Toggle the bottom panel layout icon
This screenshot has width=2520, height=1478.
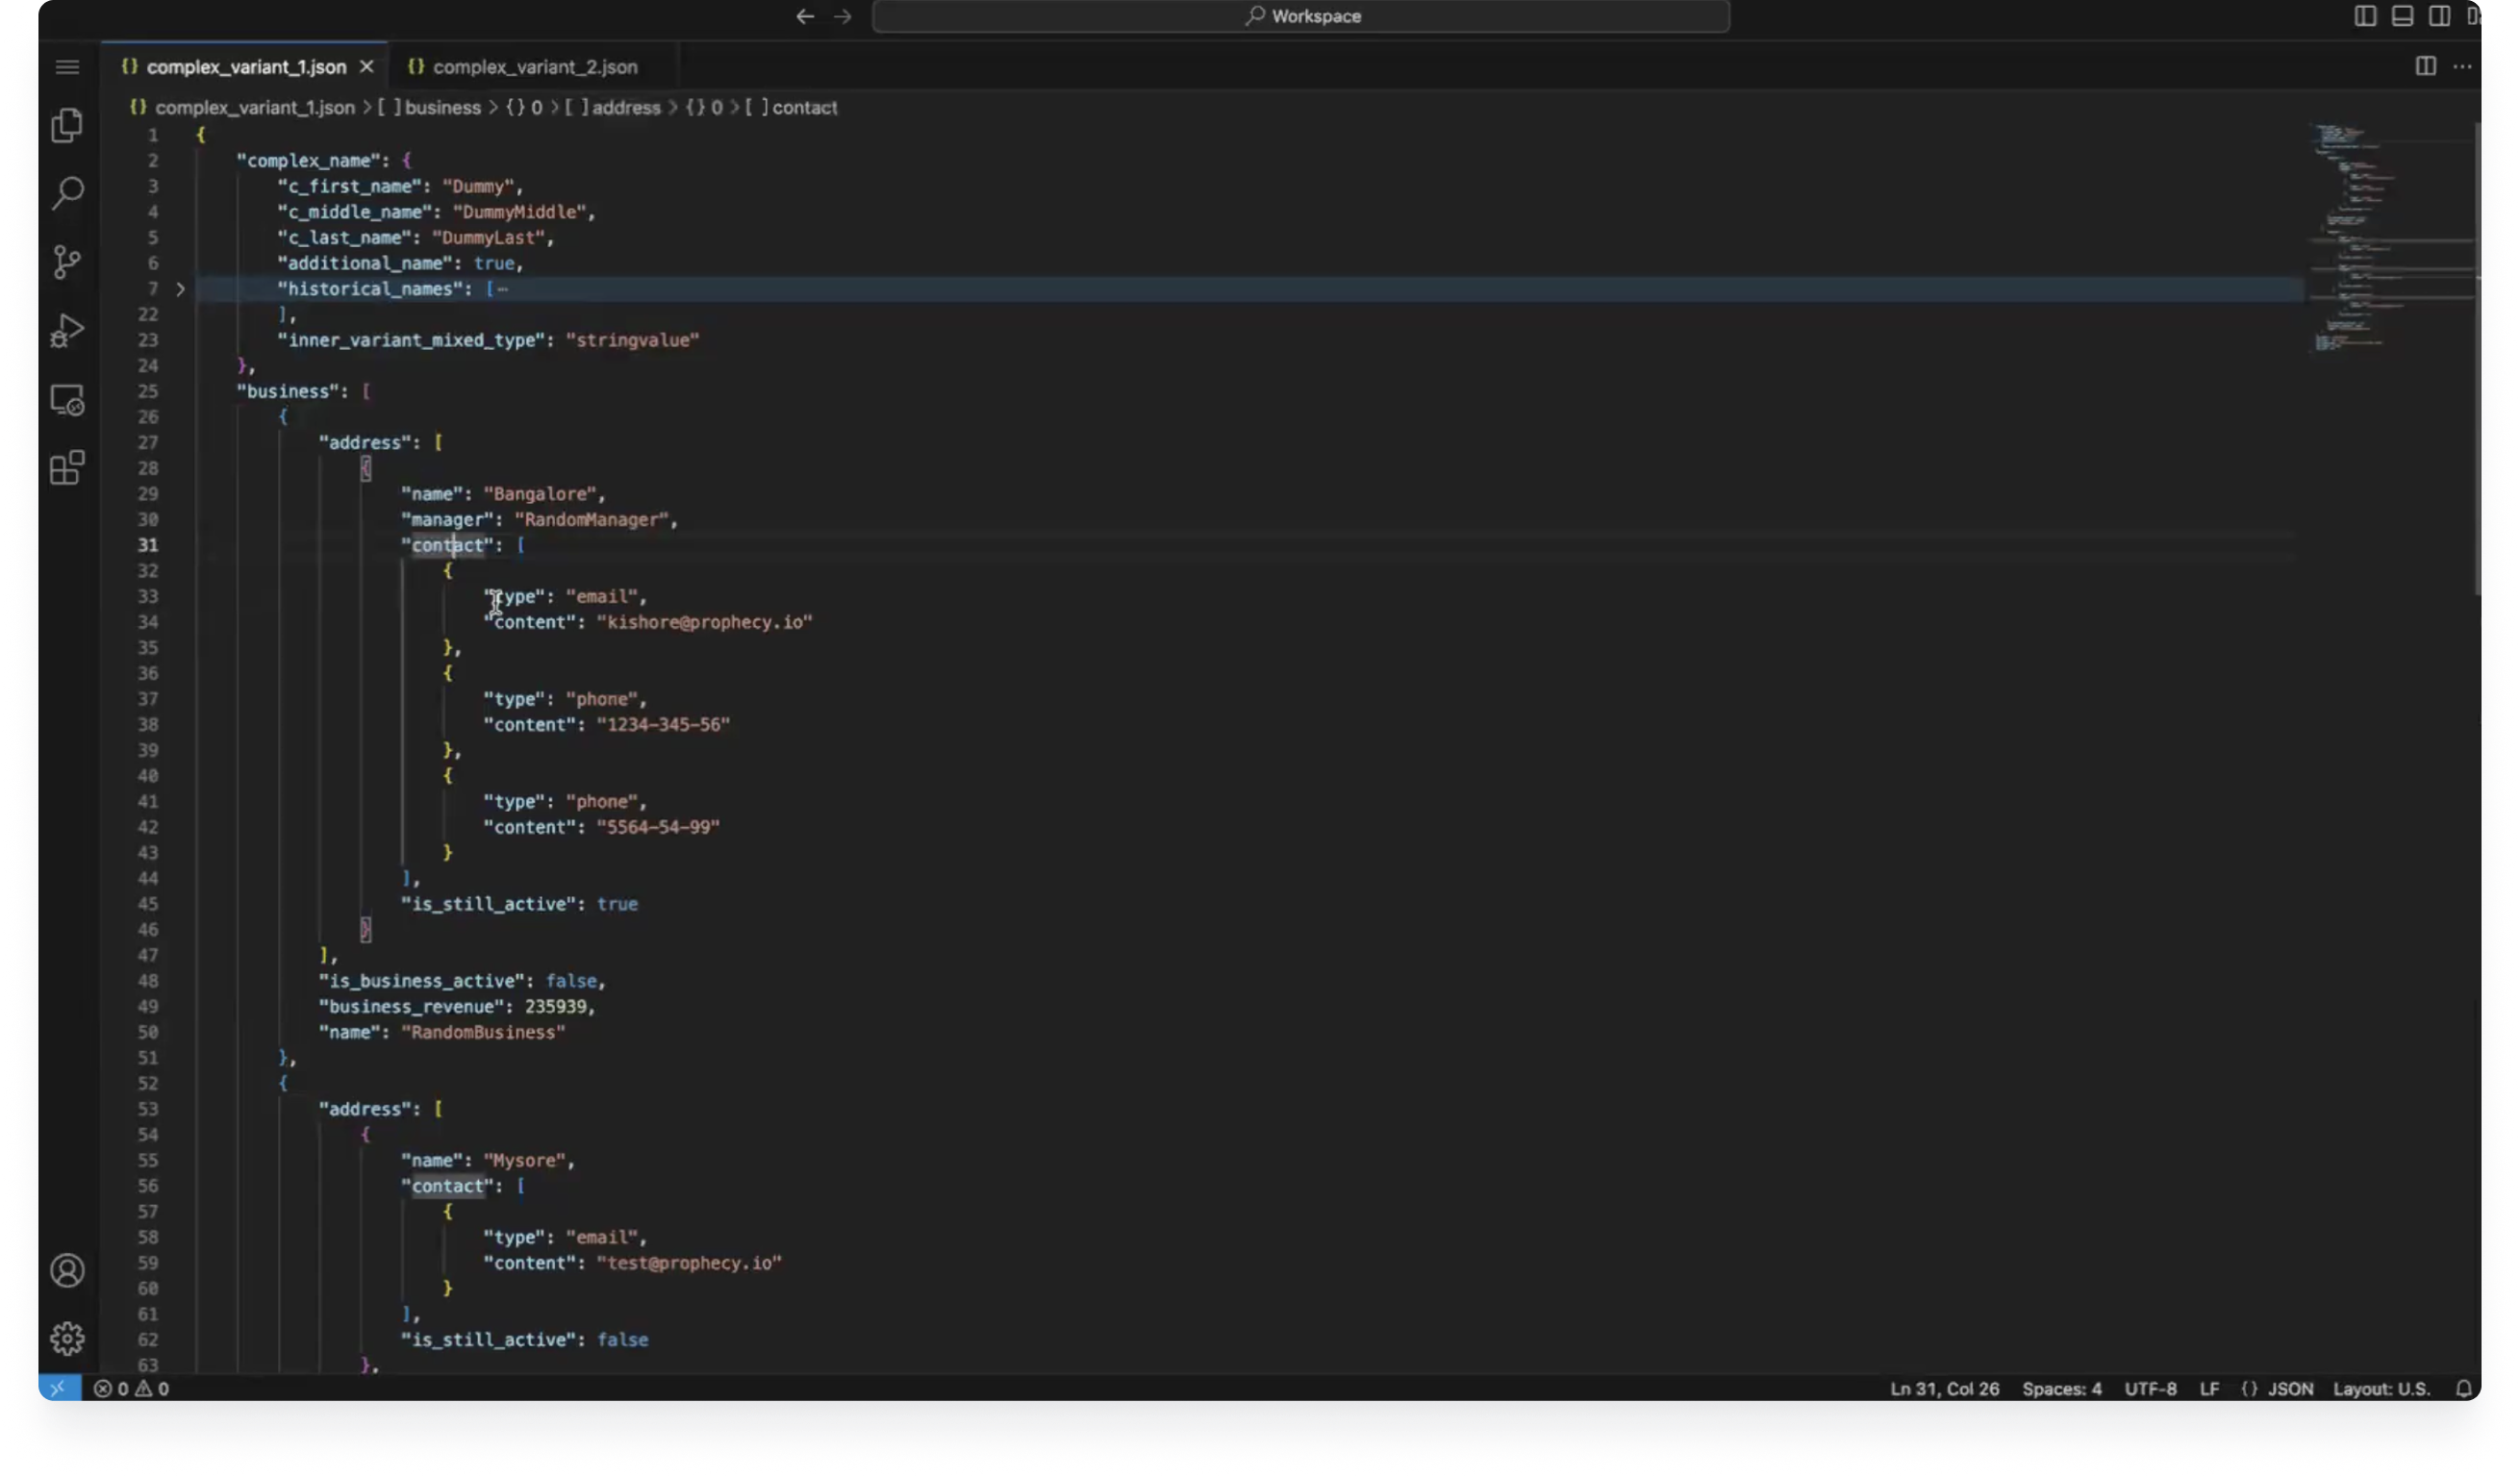click(x=2403, y=16)
